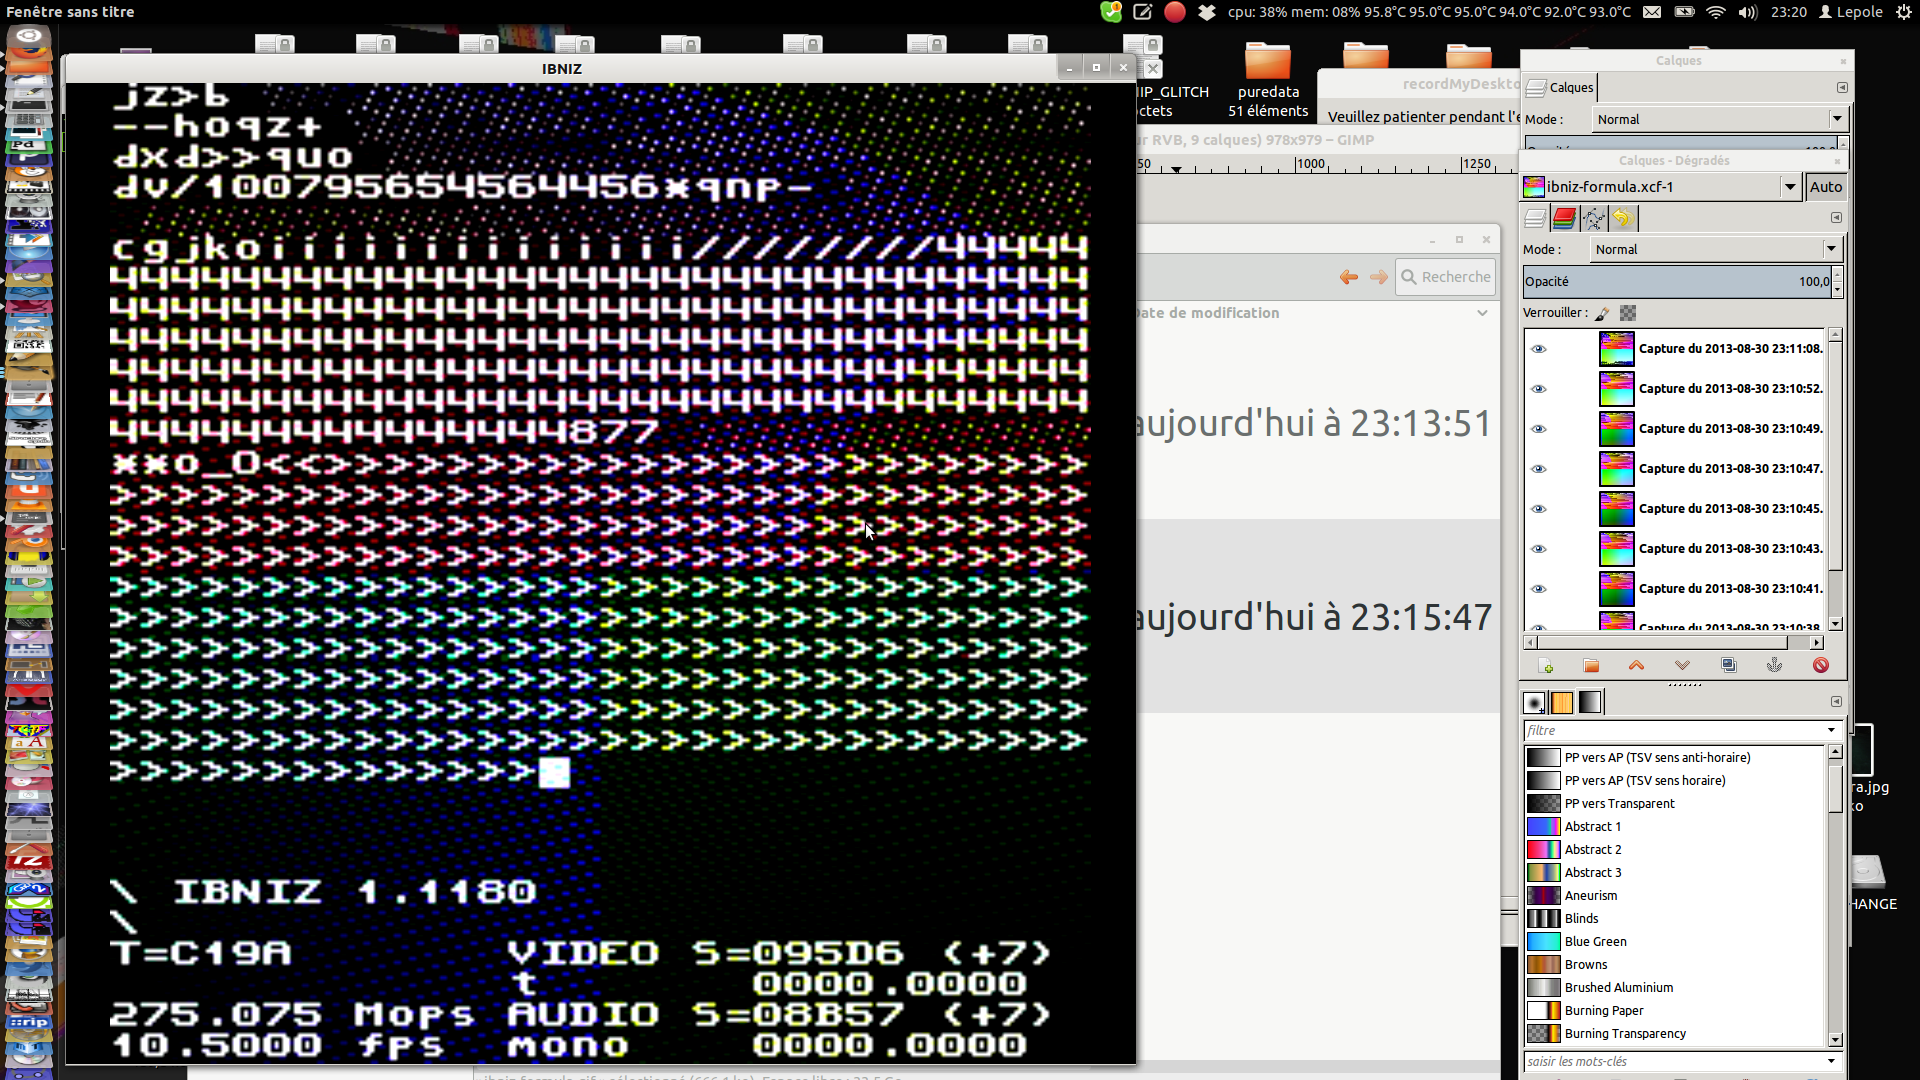Click the new layer group folder icon

[1591, 666]
